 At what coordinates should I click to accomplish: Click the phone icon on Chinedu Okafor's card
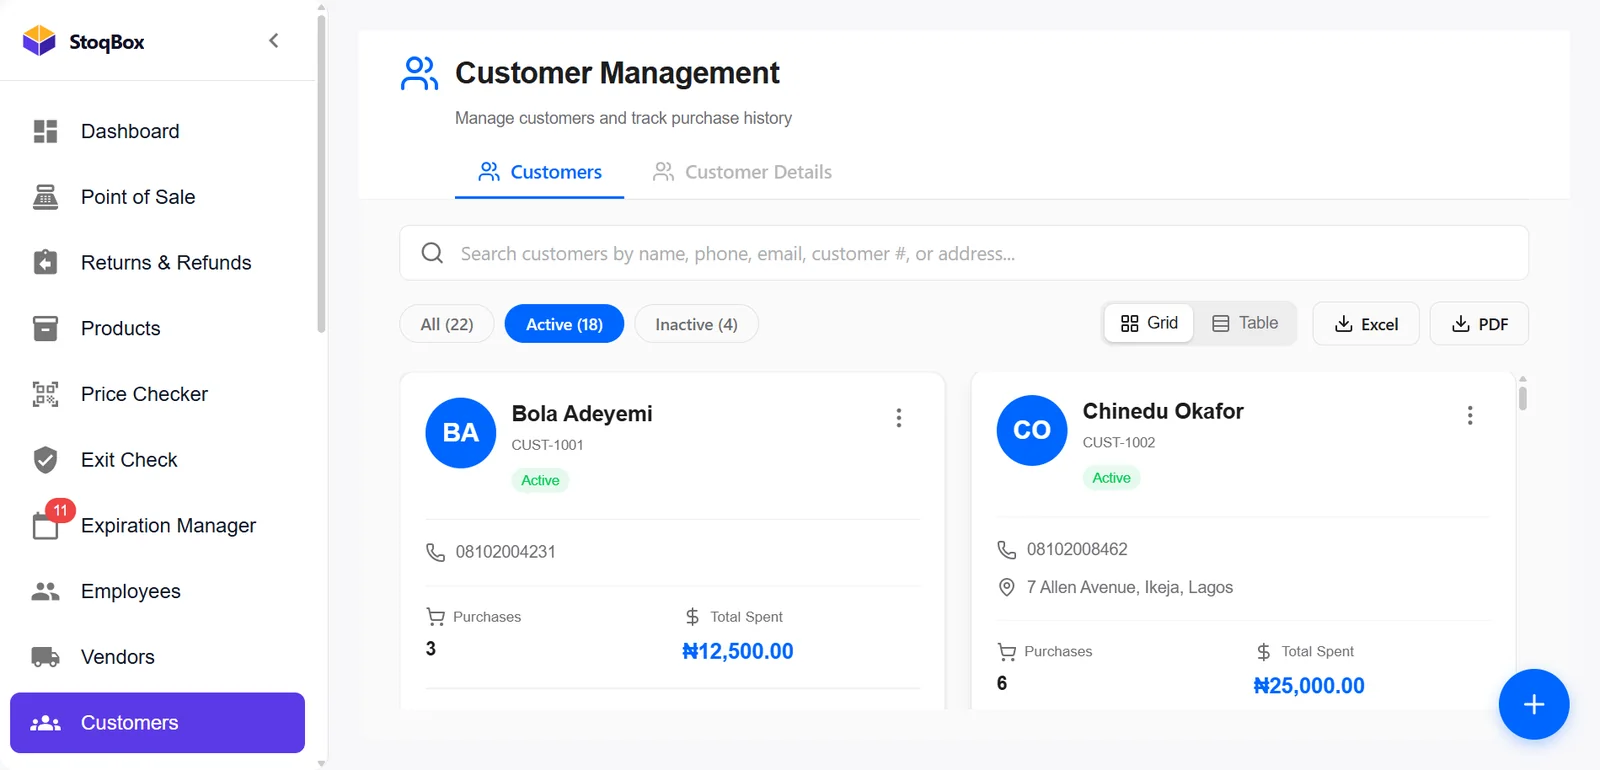click(x=1007, y=549)
